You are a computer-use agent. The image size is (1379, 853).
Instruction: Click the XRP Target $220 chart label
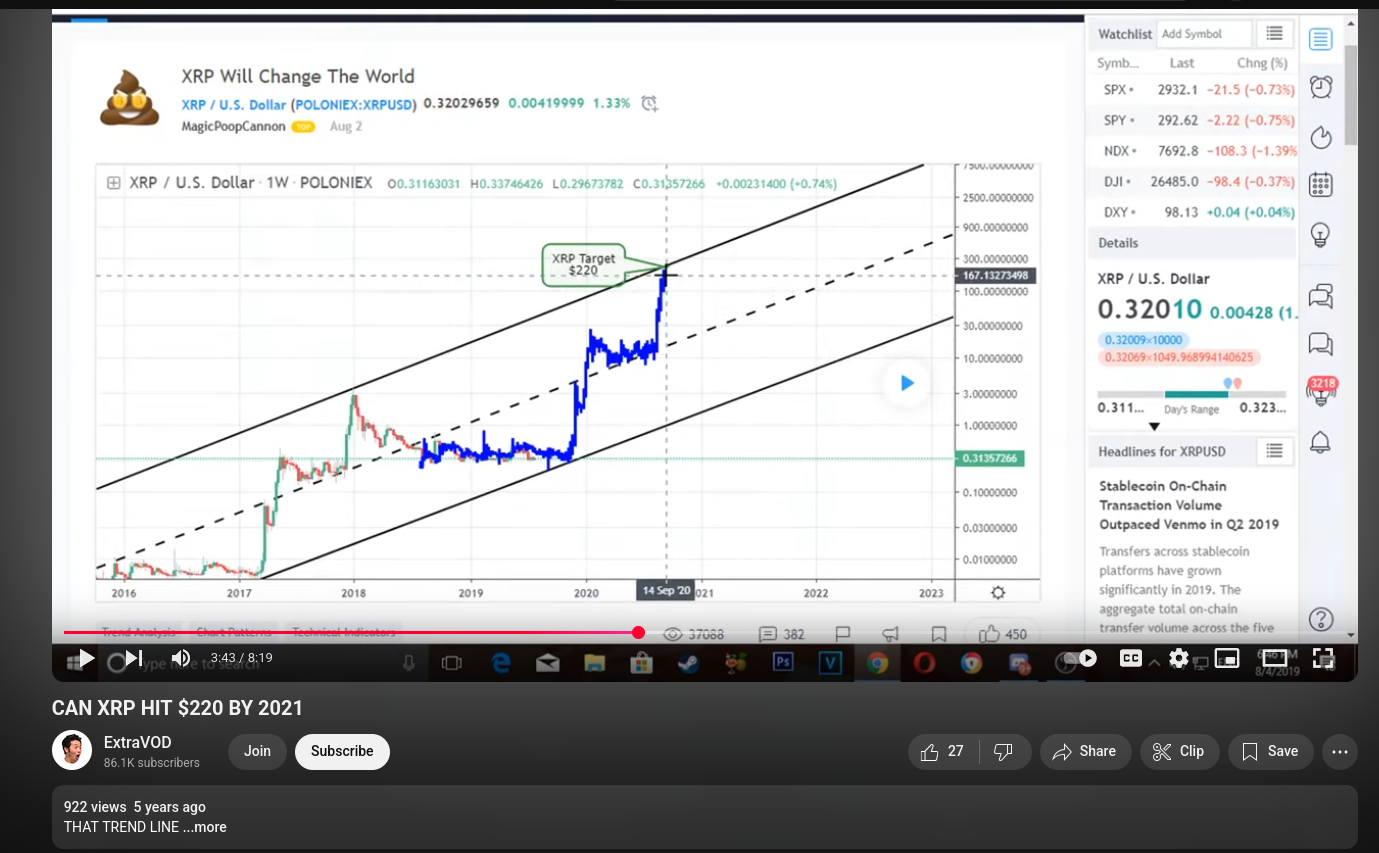pyautogui.click(x=583, y=265)
